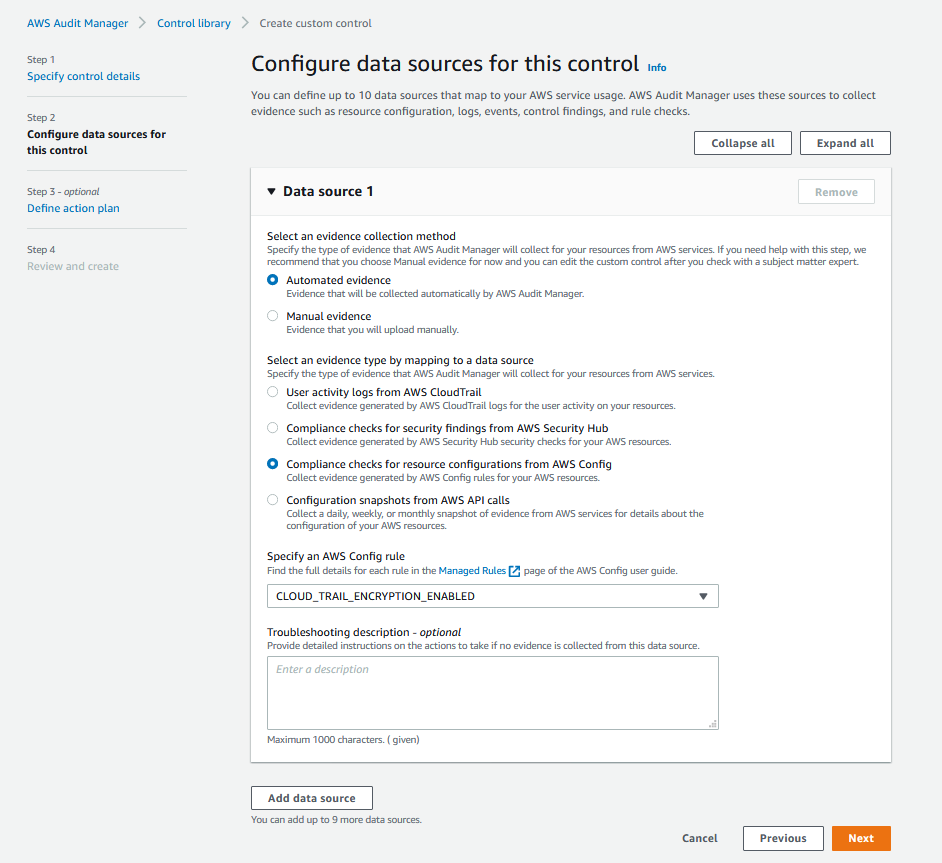
Task: Click Add data source button
Action: click(312, 798)
